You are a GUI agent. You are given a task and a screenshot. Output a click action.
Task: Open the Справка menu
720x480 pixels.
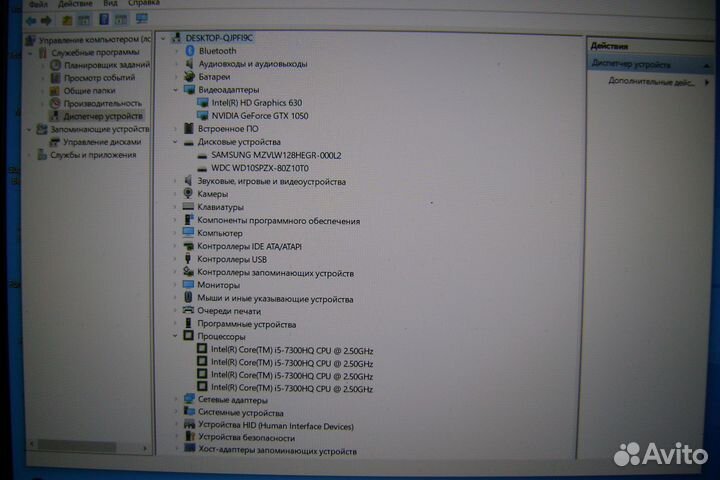point(144,3)
